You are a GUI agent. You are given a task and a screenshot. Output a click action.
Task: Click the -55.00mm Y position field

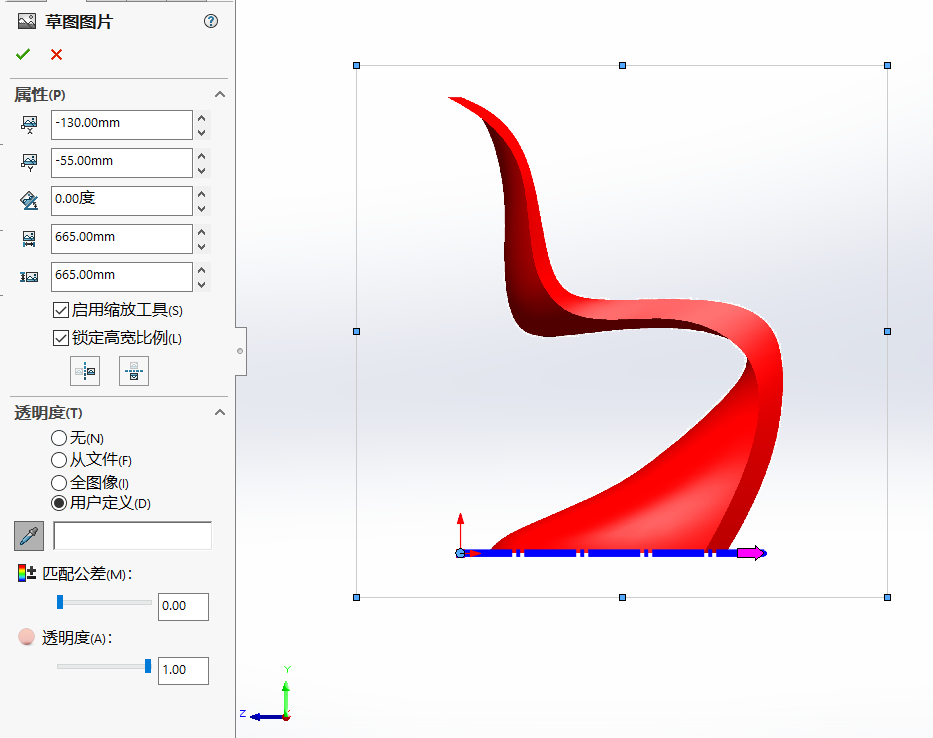pos(122,163)
